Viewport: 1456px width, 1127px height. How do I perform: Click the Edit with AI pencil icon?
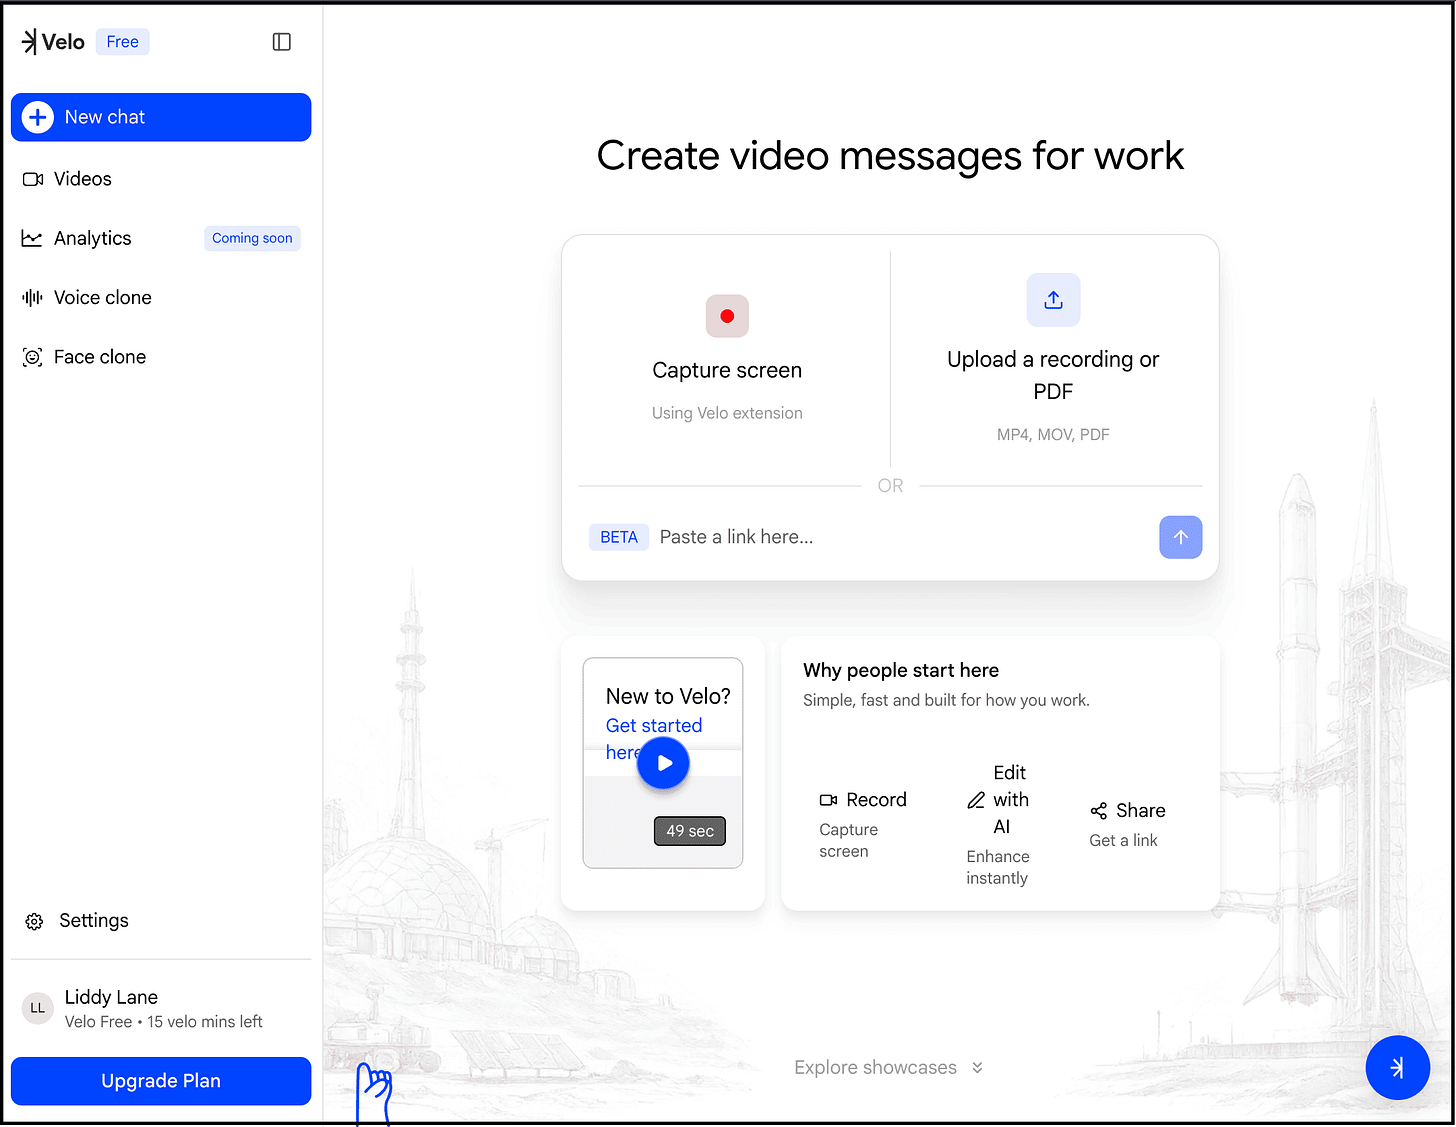[976, 800]
